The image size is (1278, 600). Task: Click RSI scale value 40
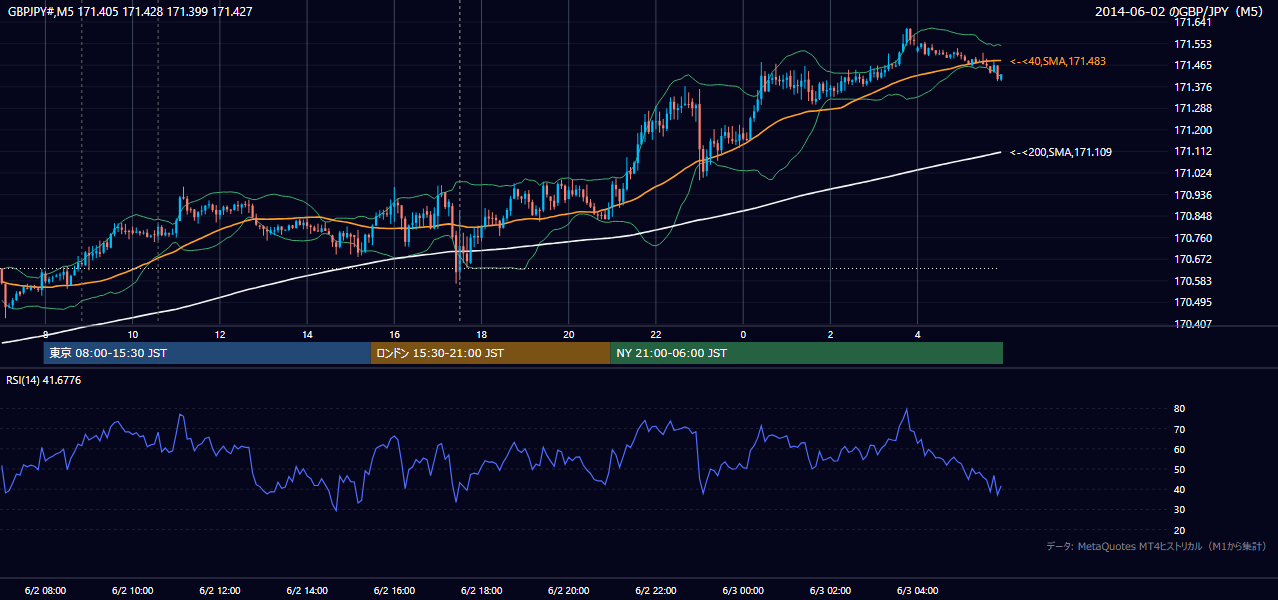[x=1180, y=490]
